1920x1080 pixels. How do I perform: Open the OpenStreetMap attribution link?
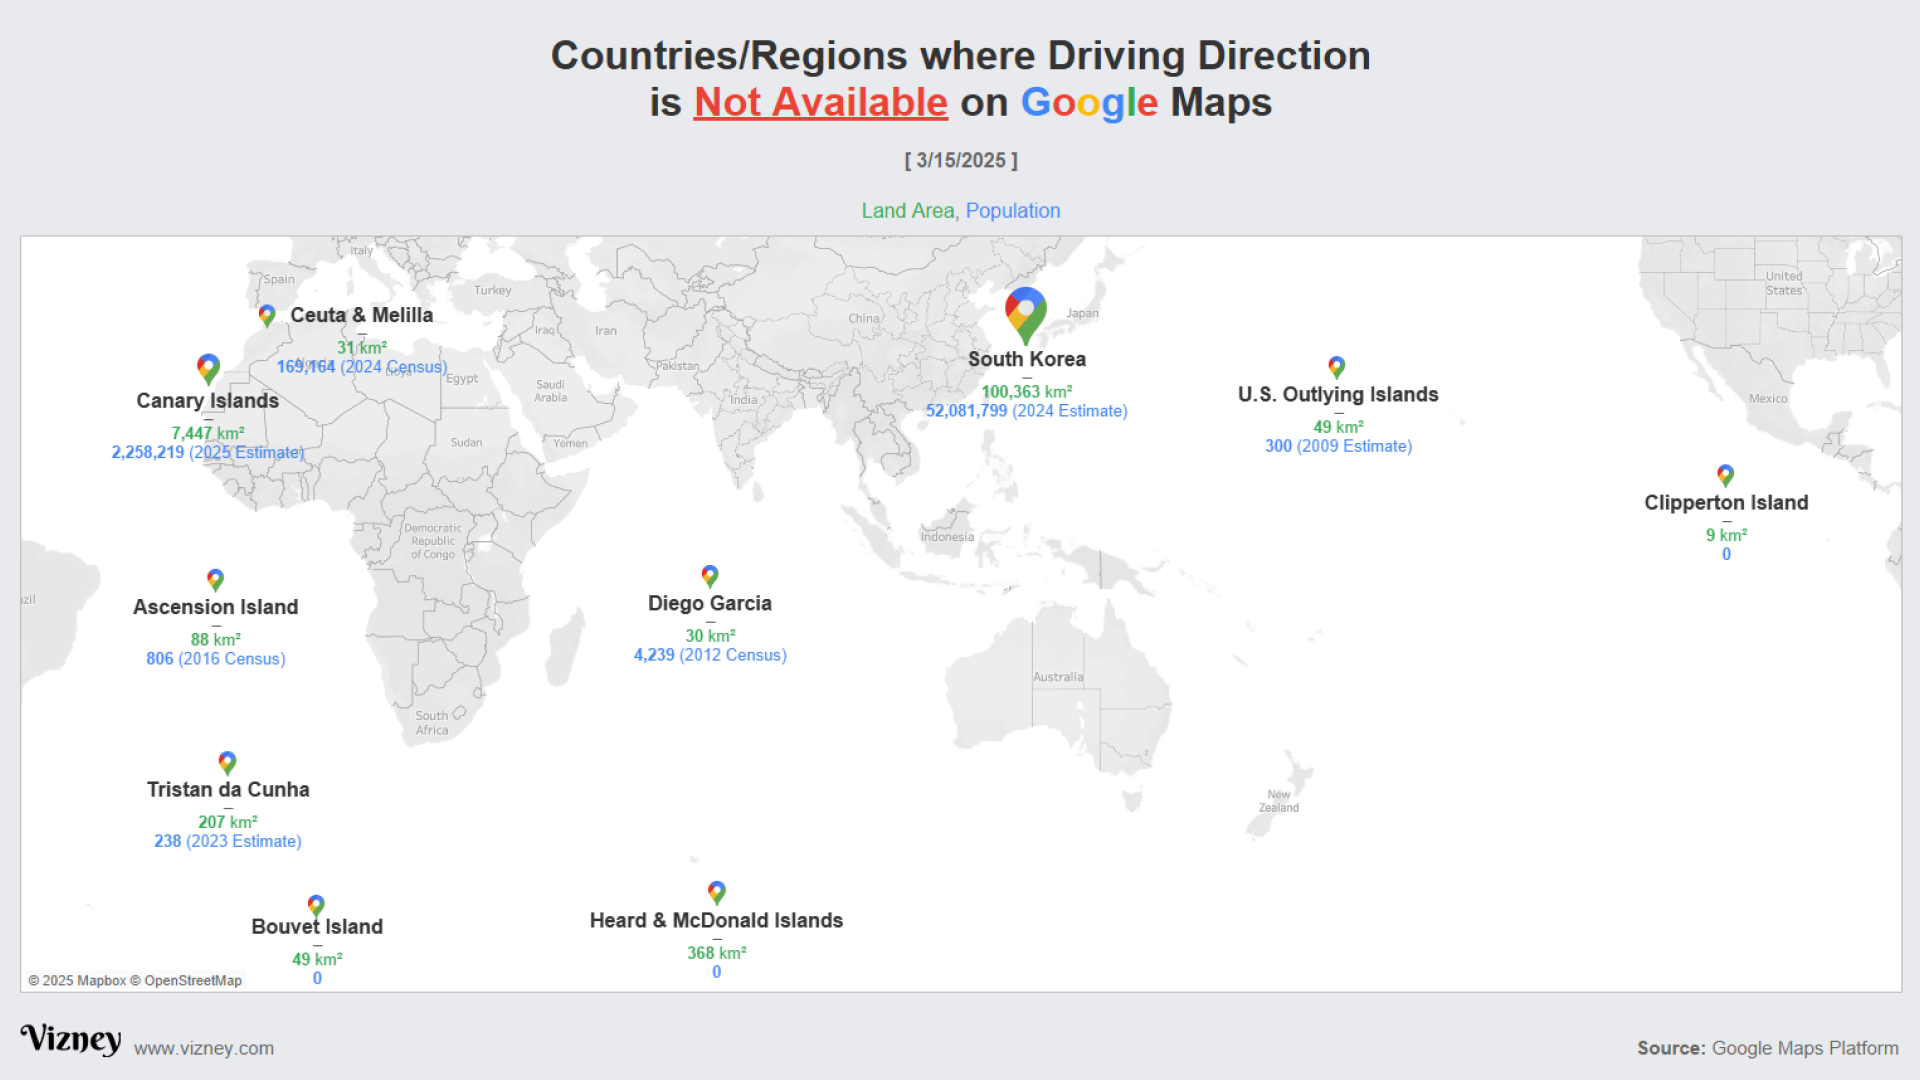coord(193,980)
